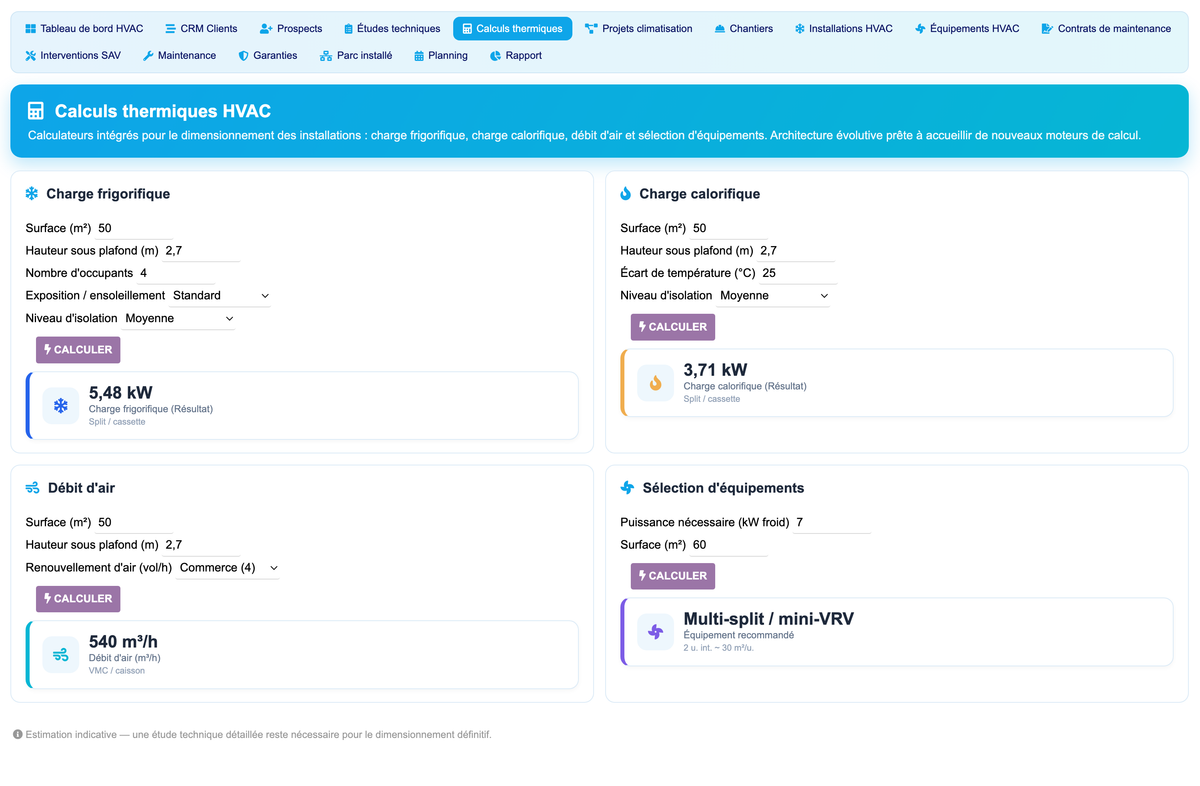Viewport: 1200px width, 786px height.
Task: Click the user-plus icon of Prospects
Action: pos(266,29)
